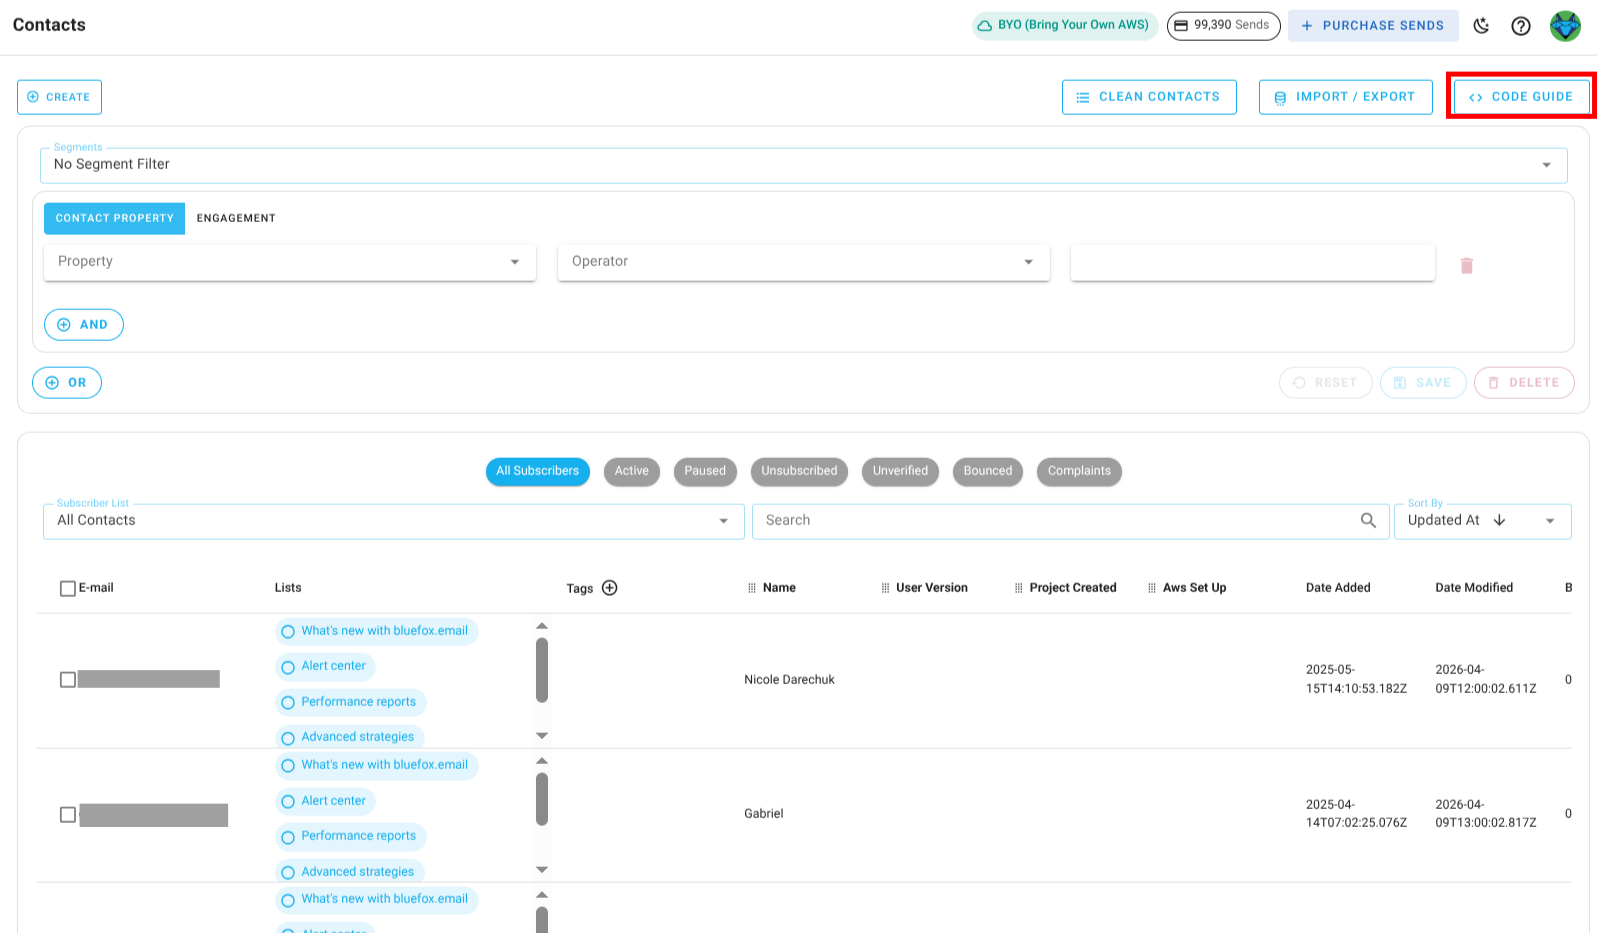Screen dimensions: 1597x933
Task: Click the Aws Set Up column drag handle
Action: (1152, 588)
